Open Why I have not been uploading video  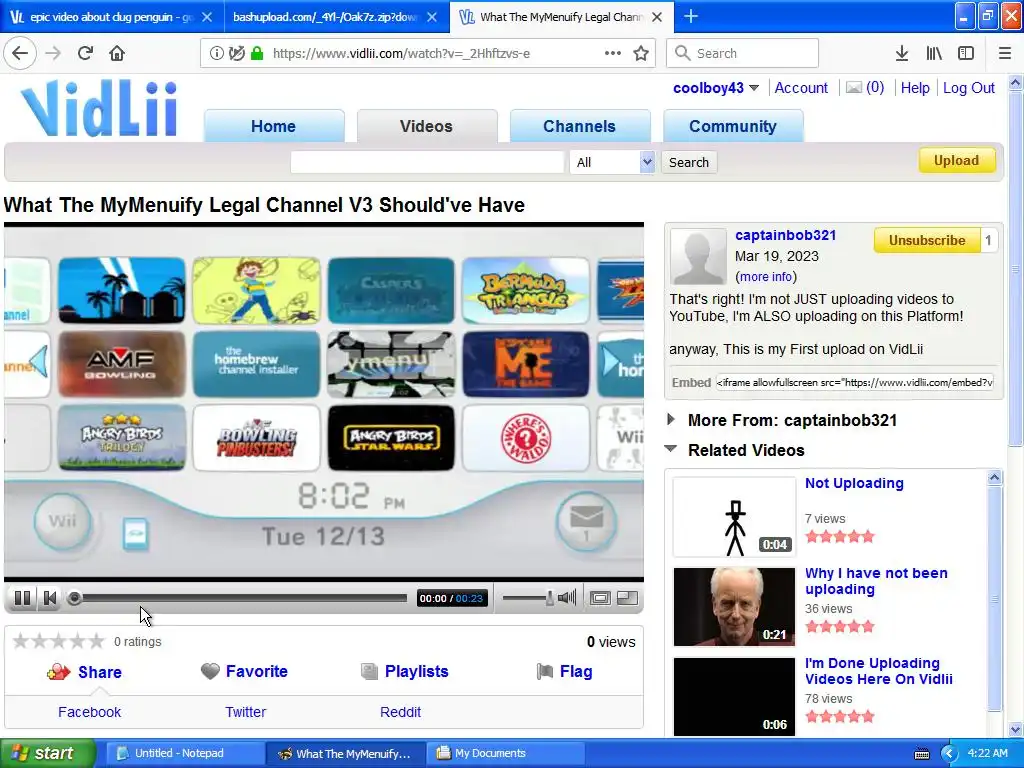[x=876, y=581]
